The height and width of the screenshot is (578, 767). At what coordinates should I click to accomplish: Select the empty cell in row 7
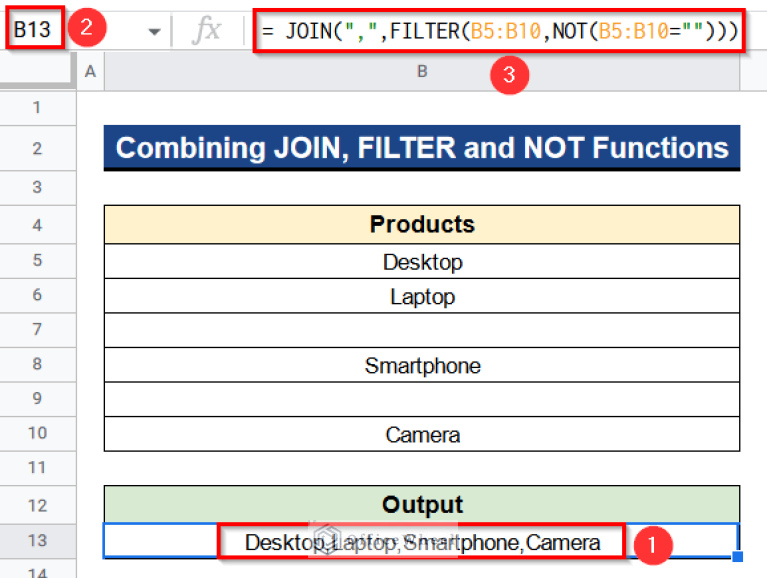click(x=422, y=331)
